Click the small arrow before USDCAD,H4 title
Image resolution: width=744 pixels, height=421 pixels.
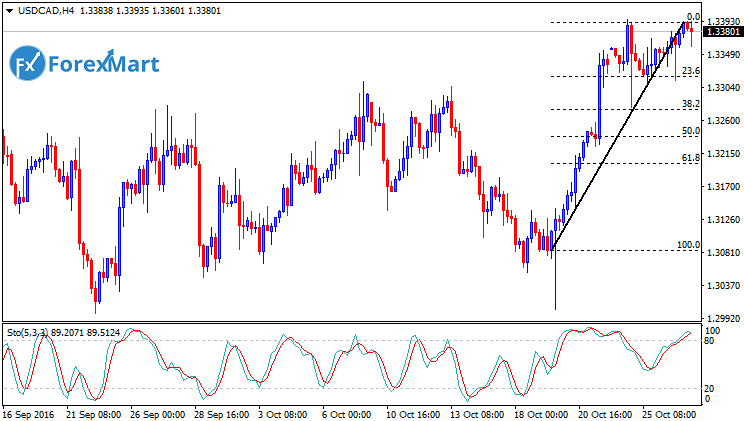pyautogui.click(x=10, y=11)
